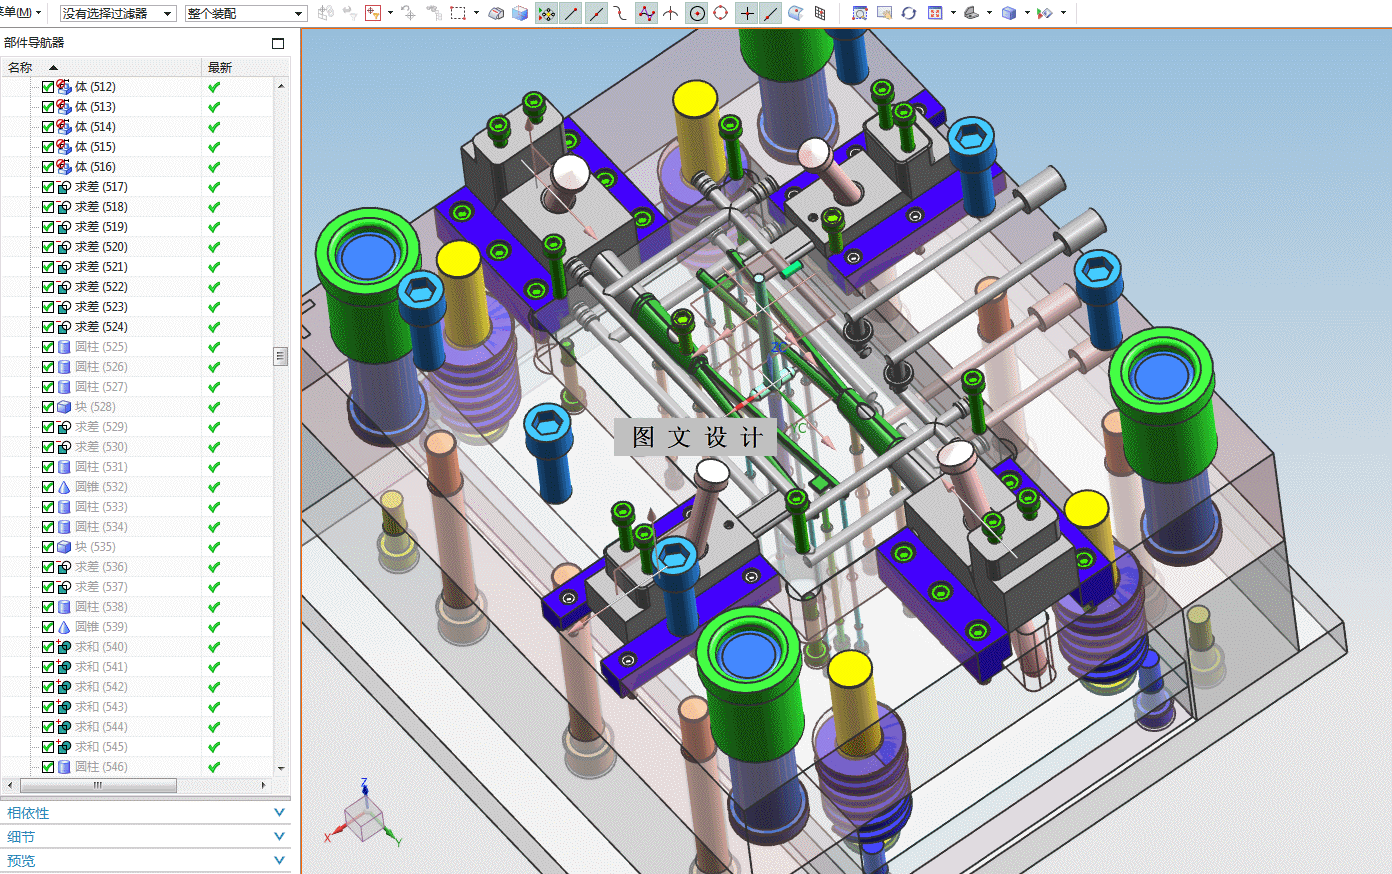Screen dimensions: 1392x874
Task: Uncheck the 体 (512) feature checkbox
Action: point(48,87)
